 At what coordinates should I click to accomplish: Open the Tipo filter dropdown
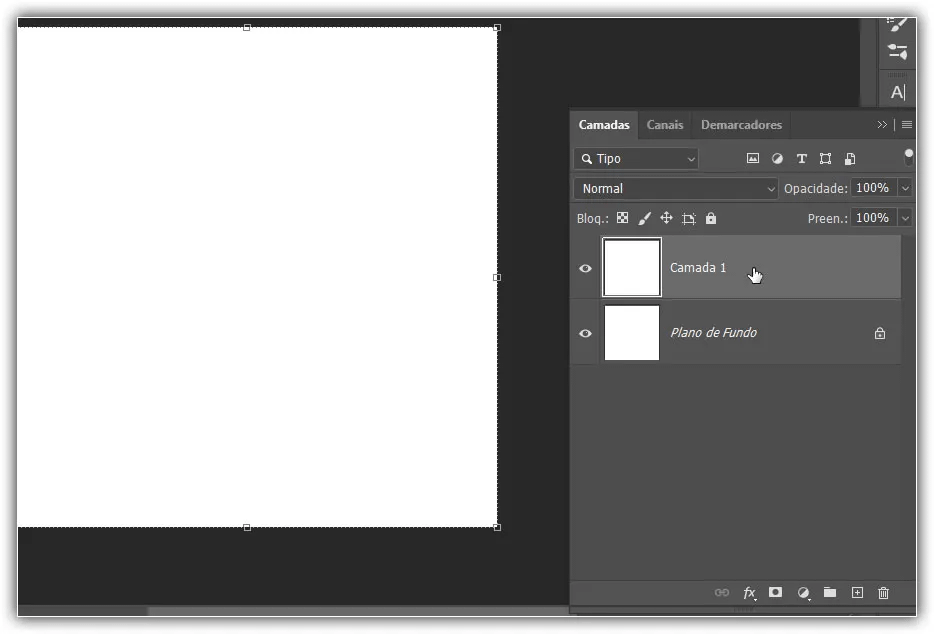pos(636,158)
